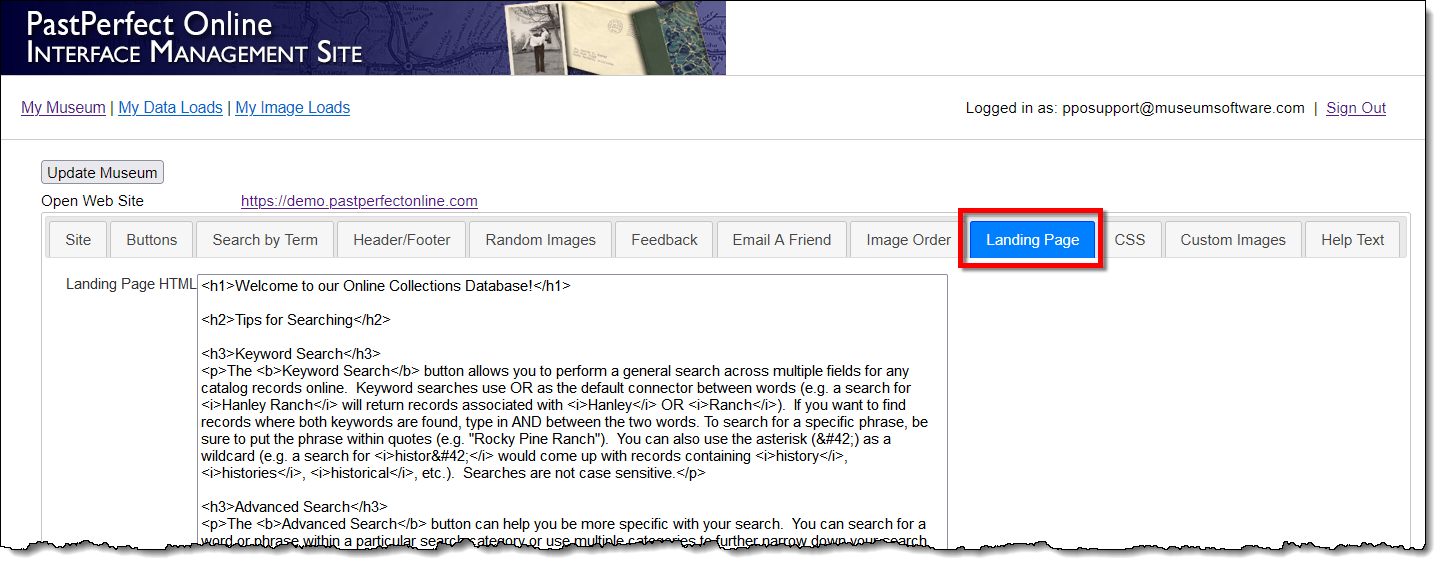The width and height of the screenshot is (1441, 565).
Task: Sign out of the account
Action: (x=1355, y=108)
